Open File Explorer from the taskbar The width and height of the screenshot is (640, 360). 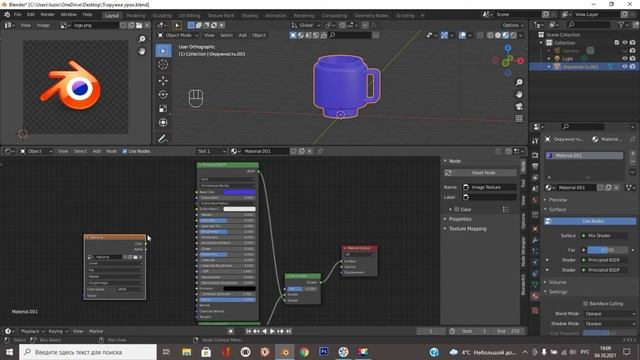point(187,352)
